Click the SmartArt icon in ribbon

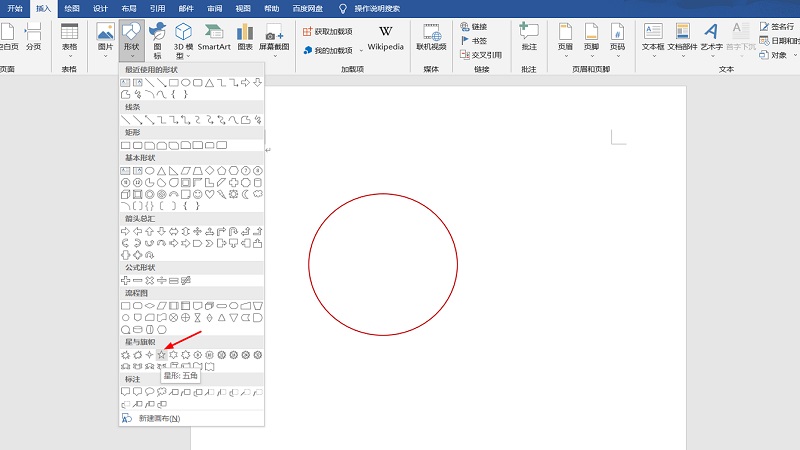(x=214, y=36)
